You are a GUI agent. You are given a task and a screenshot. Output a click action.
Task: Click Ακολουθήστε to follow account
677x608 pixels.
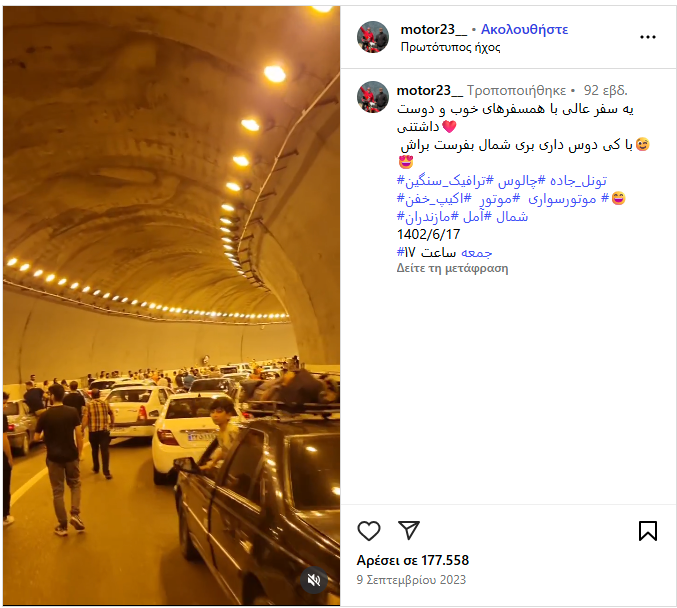[x=524, y=29]
